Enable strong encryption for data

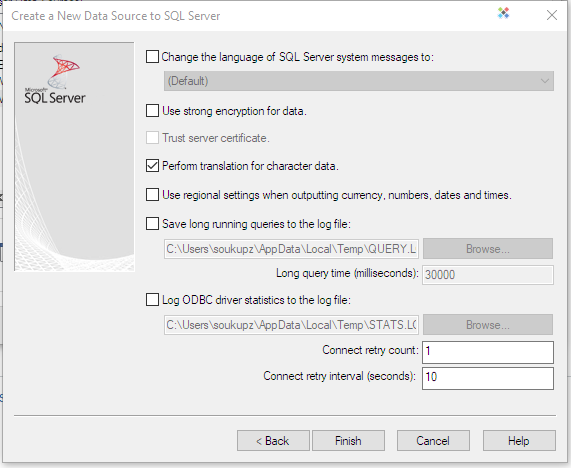click(x=152, y=110)
